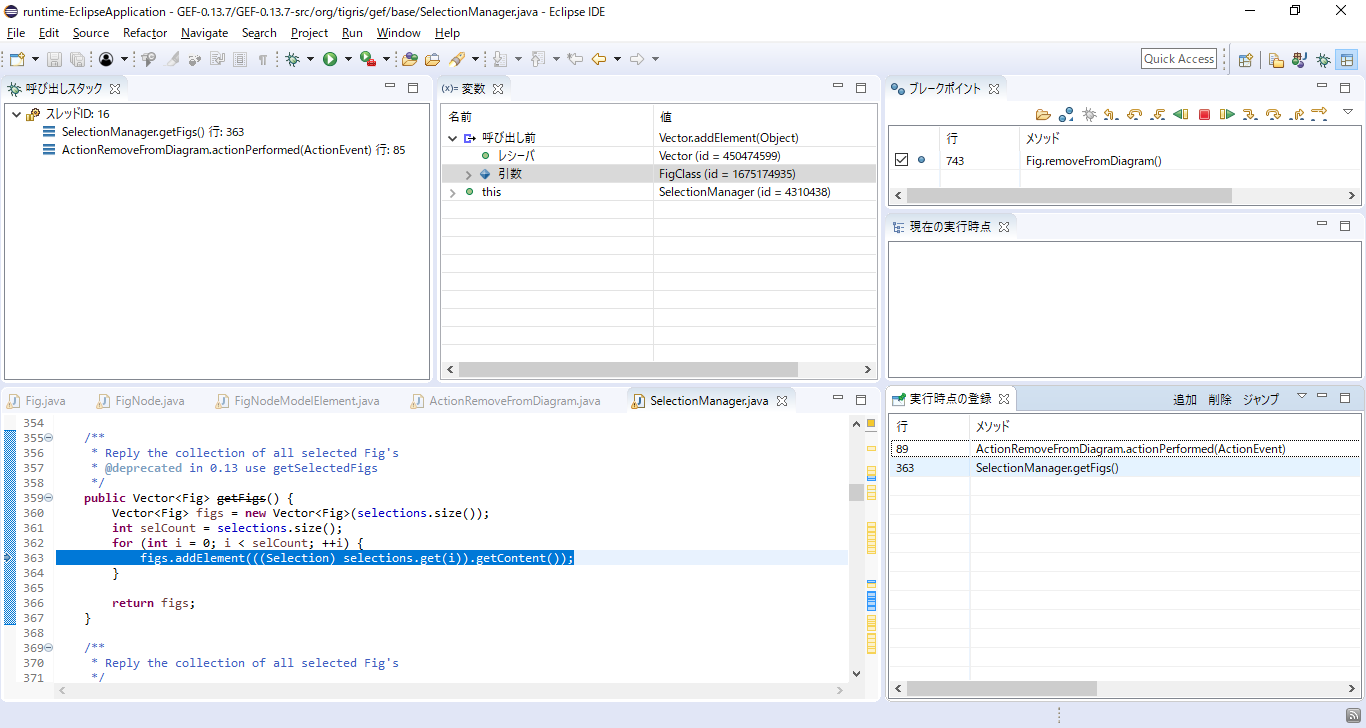Click the Open Type folder icon
The width and height of the screenshot is (1366, 728).
click(409, 59)
